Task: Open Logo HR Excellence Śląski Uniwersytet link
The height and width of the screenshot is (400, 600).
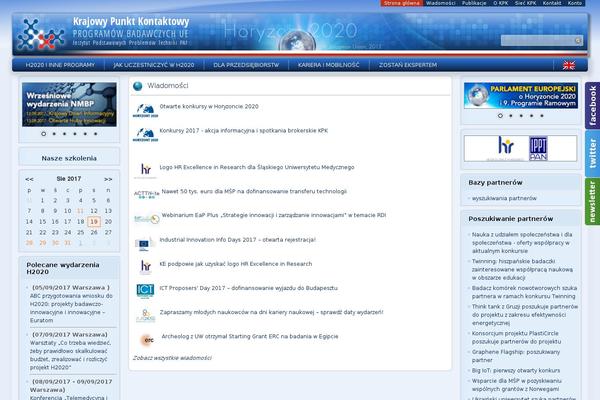Action: tap(257, 168)
